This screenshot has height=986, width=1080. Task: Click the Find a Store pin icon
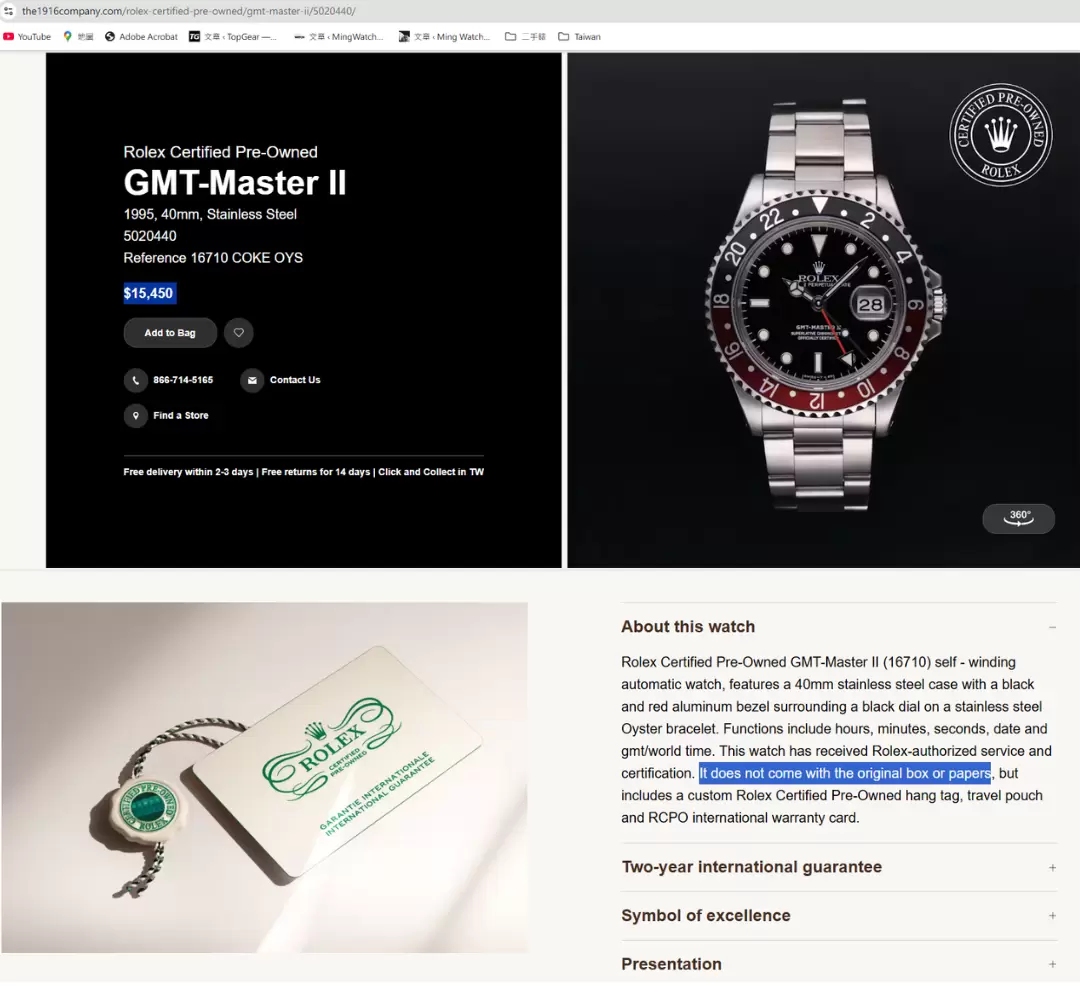136,416
